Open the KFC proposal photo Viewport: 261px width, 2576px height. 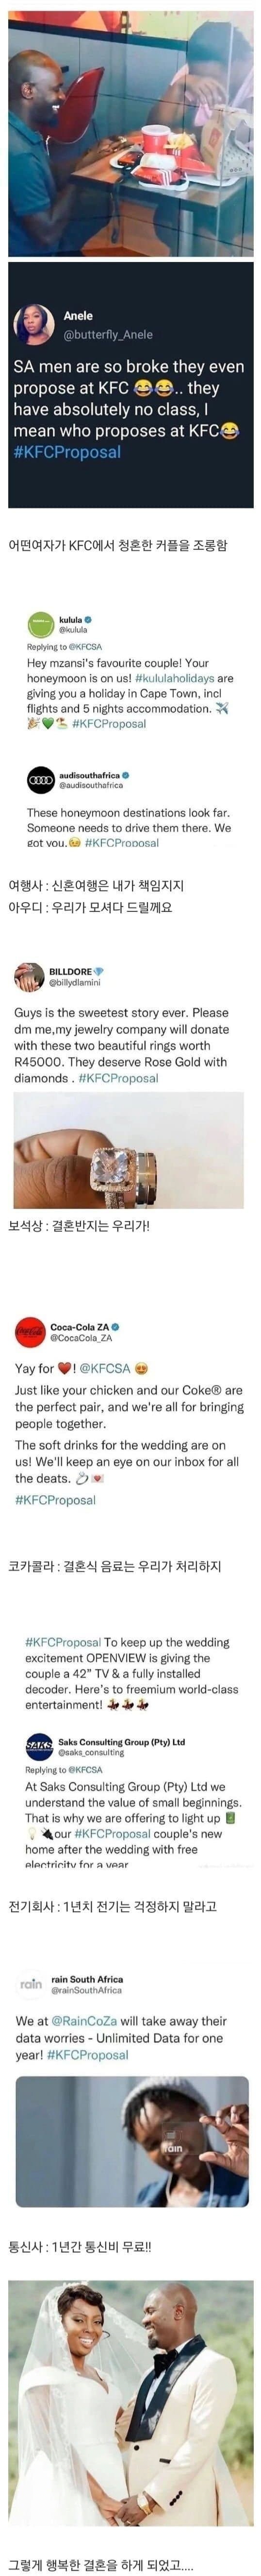click(130, 129)
